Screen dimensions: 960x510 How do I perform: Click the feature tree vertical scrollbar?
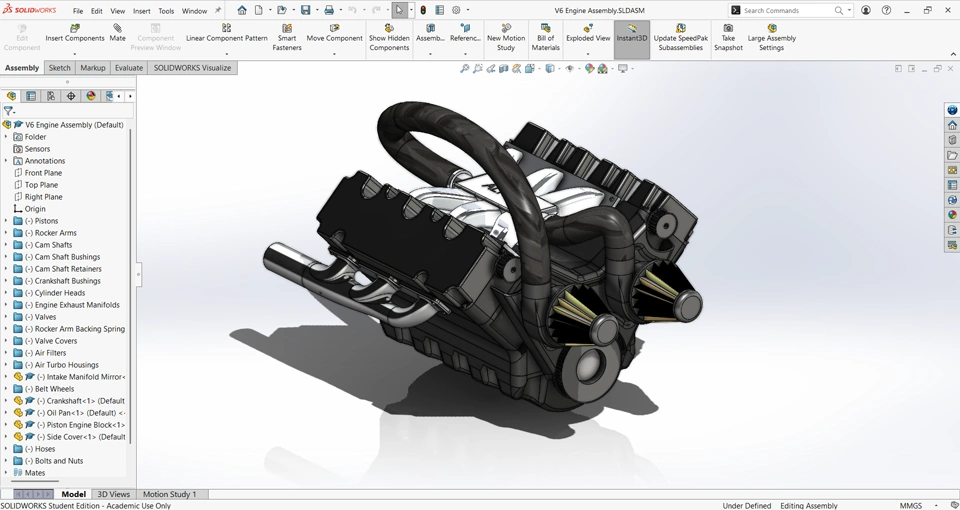pyautogui.click(x=130, y=286)
